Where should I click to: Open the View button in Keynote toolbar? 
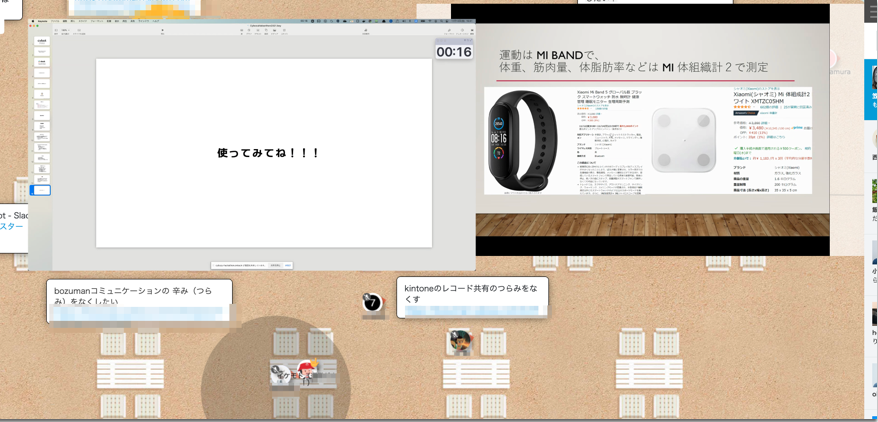click(55, 31)
